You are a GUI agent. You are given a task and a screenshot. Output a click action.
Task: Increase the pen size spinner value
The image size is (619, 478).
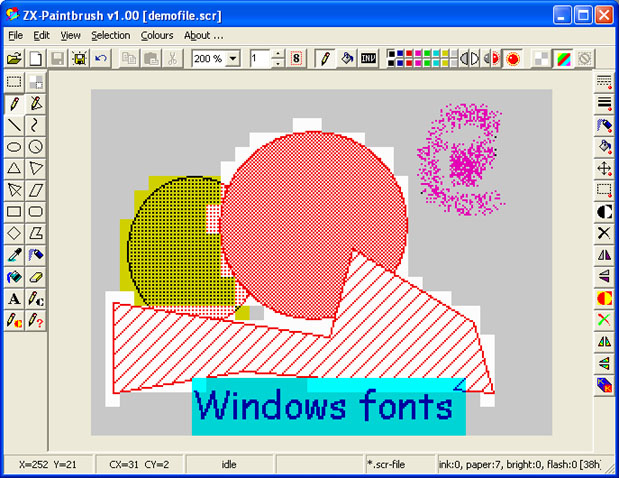pos(279,55)
